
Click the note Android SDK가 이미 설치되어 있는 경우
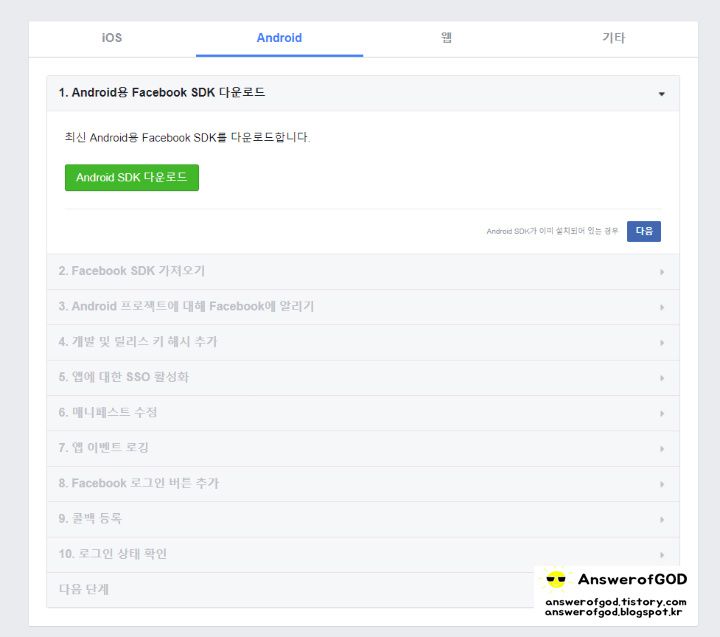coord(552,231)
